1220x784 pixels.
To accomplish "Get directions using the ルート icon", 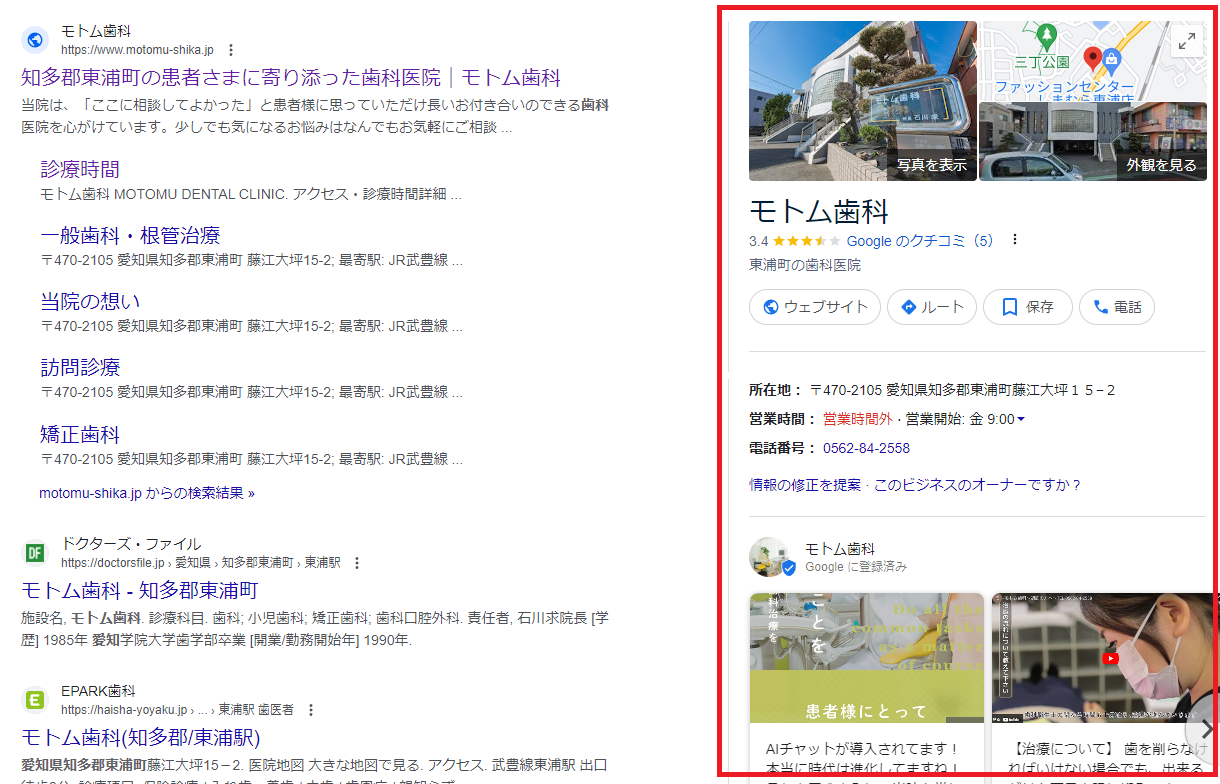I will point(908,307).
